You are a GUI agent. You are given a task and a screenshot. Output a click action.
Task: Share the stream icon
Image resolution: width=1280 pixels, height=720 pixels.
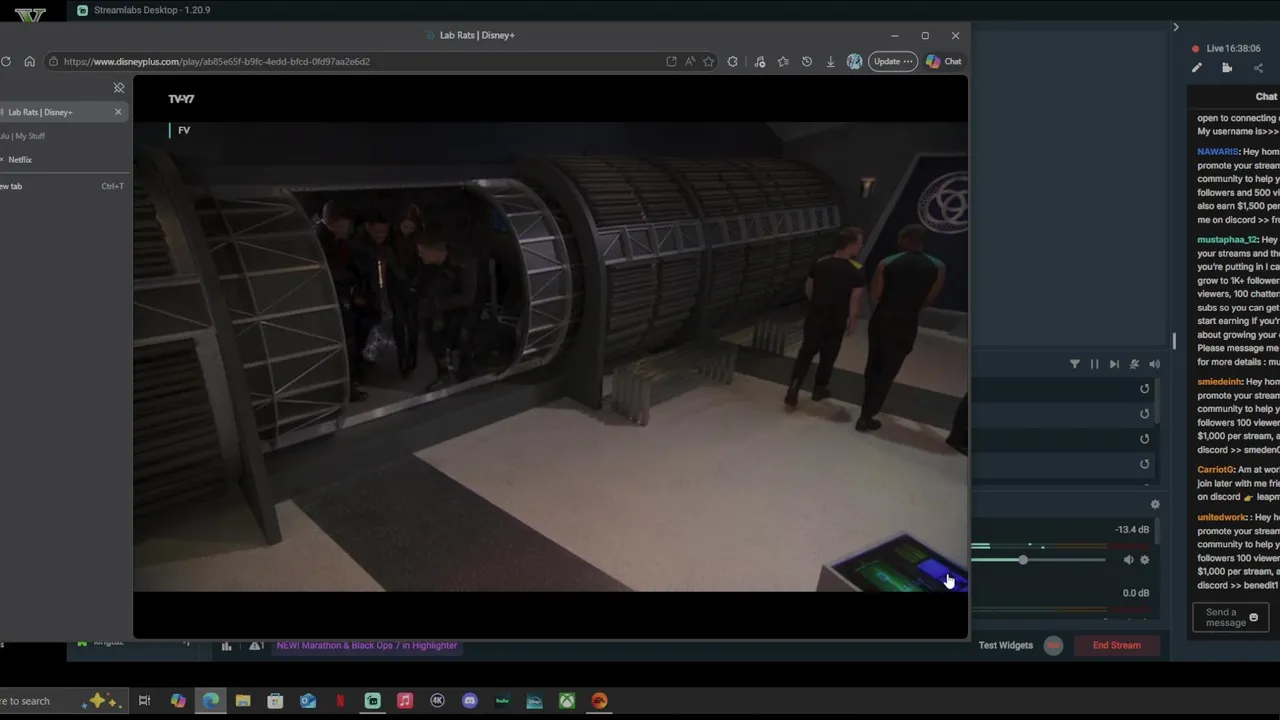(1258, 68)
